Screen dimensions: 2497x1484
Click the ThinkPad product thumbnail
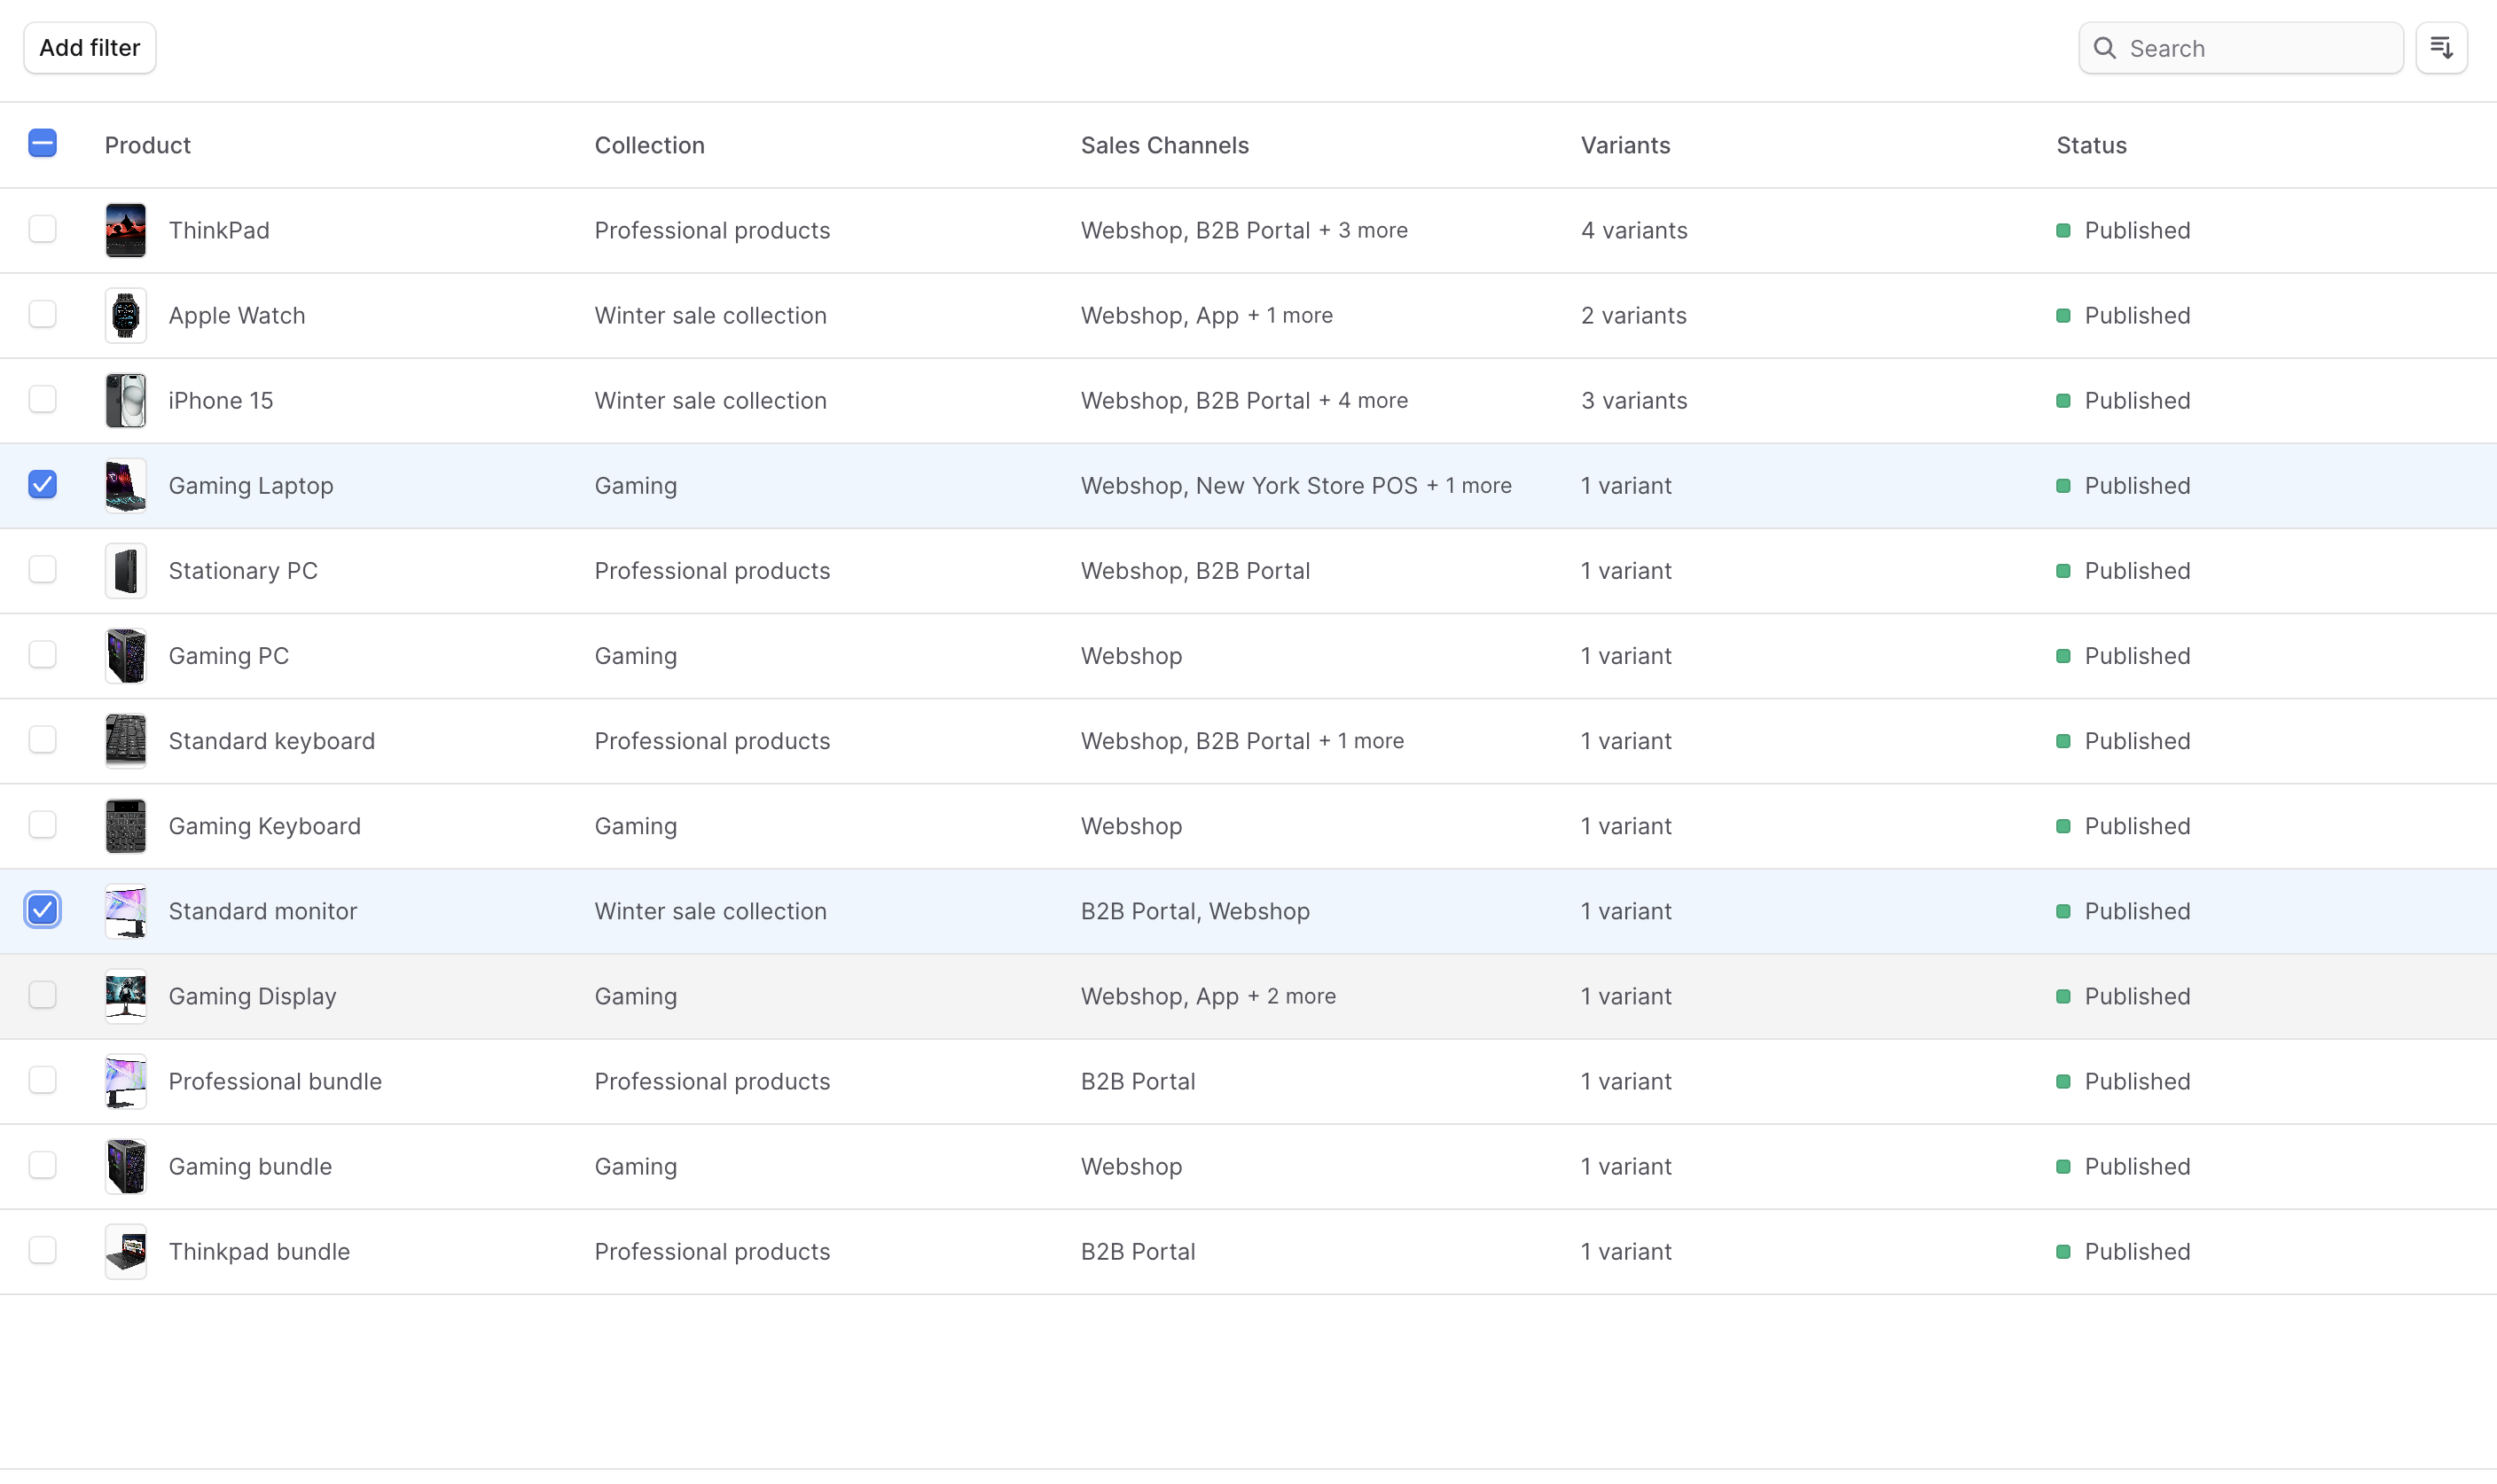pyautogui.click(x=126, y=230)
